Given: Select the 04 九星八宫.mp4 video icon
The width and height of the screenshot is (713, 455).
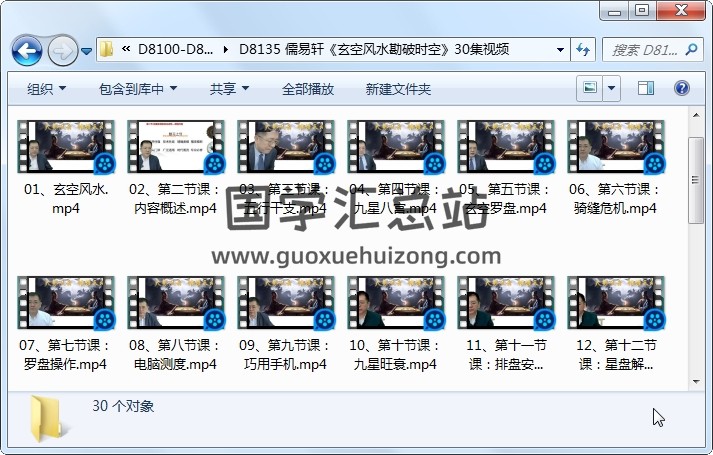Looking at the screenshot, I should 396,147.
